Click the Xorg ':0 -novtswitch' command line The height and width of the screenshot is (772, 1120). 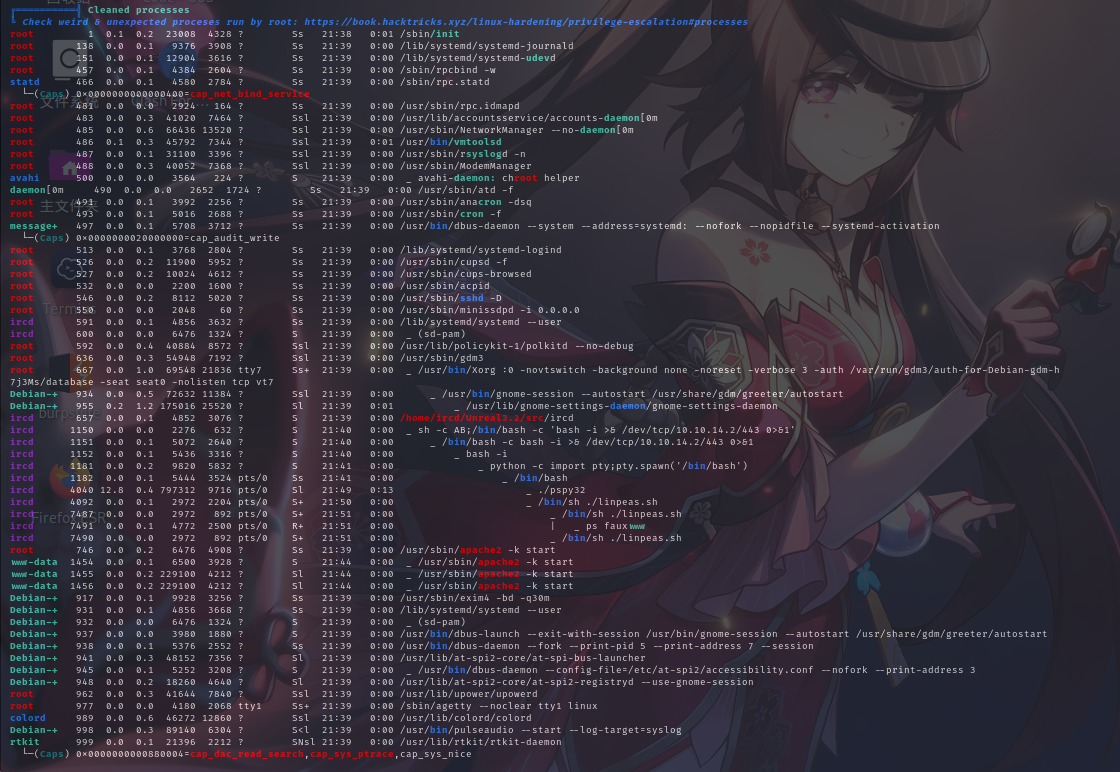(739, 371)
